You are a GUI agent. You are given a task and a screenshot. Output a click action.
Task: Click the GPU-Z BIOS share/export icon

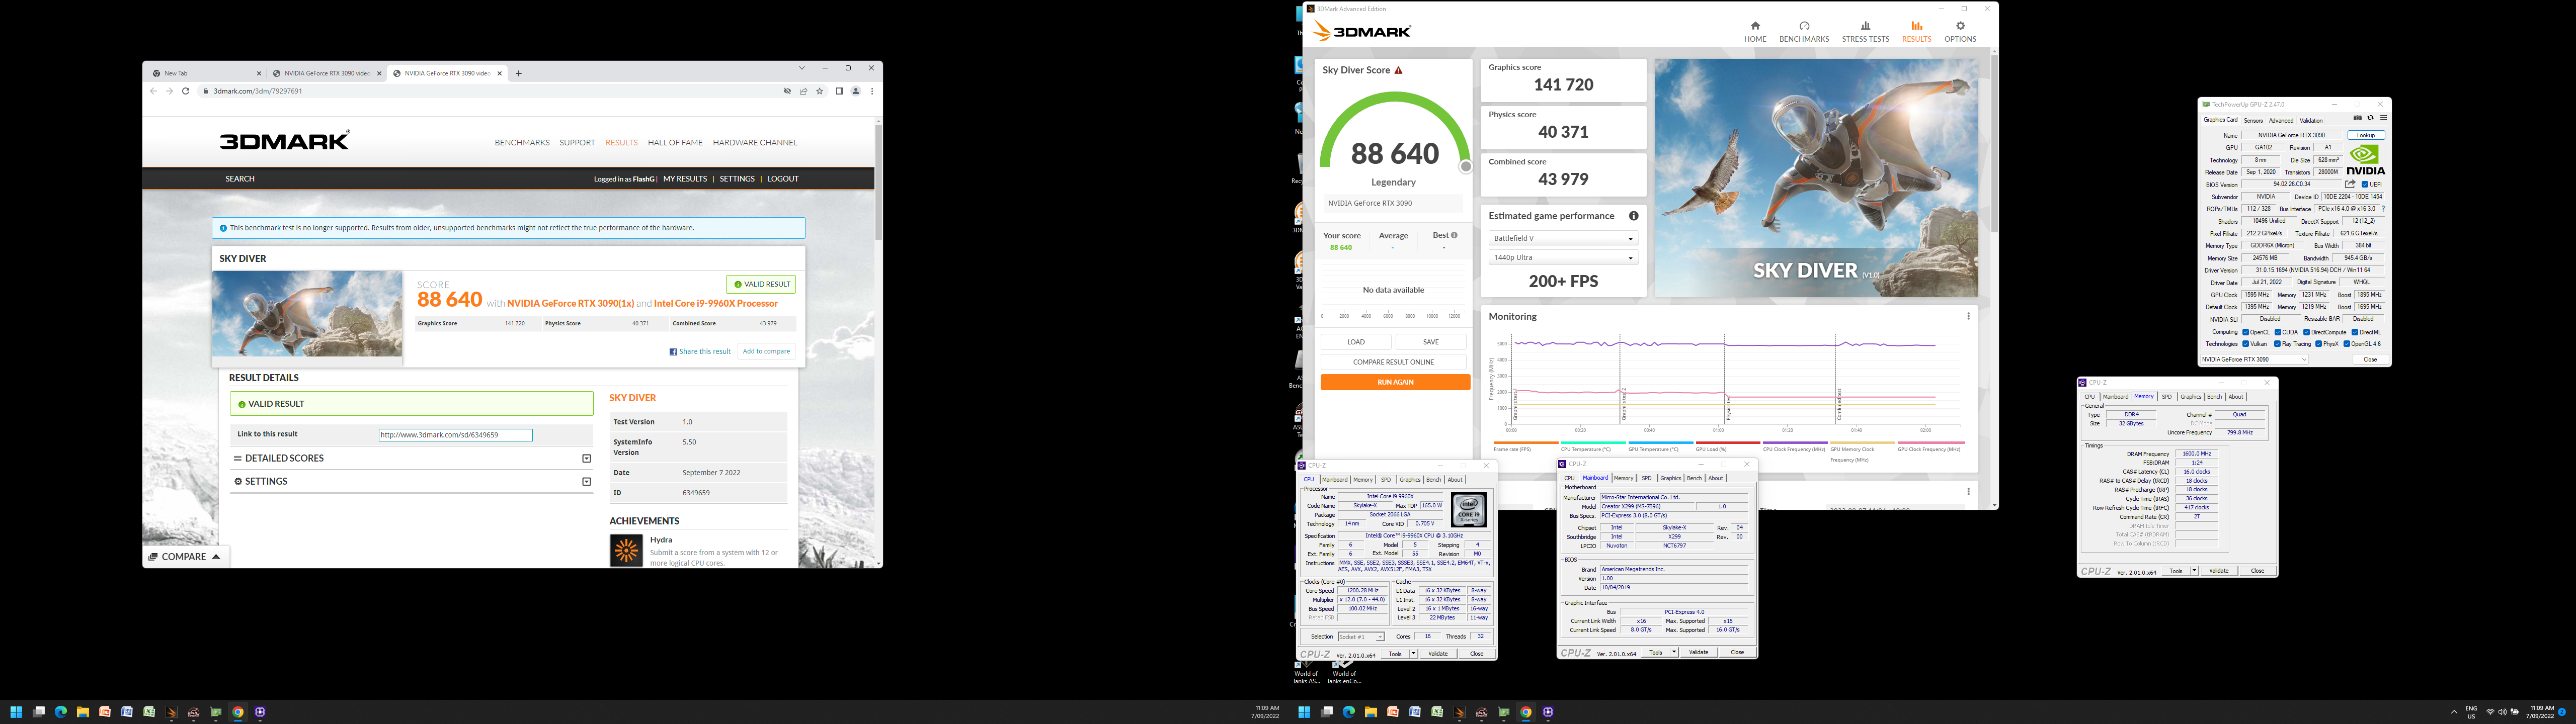(x=2350, y=184)
